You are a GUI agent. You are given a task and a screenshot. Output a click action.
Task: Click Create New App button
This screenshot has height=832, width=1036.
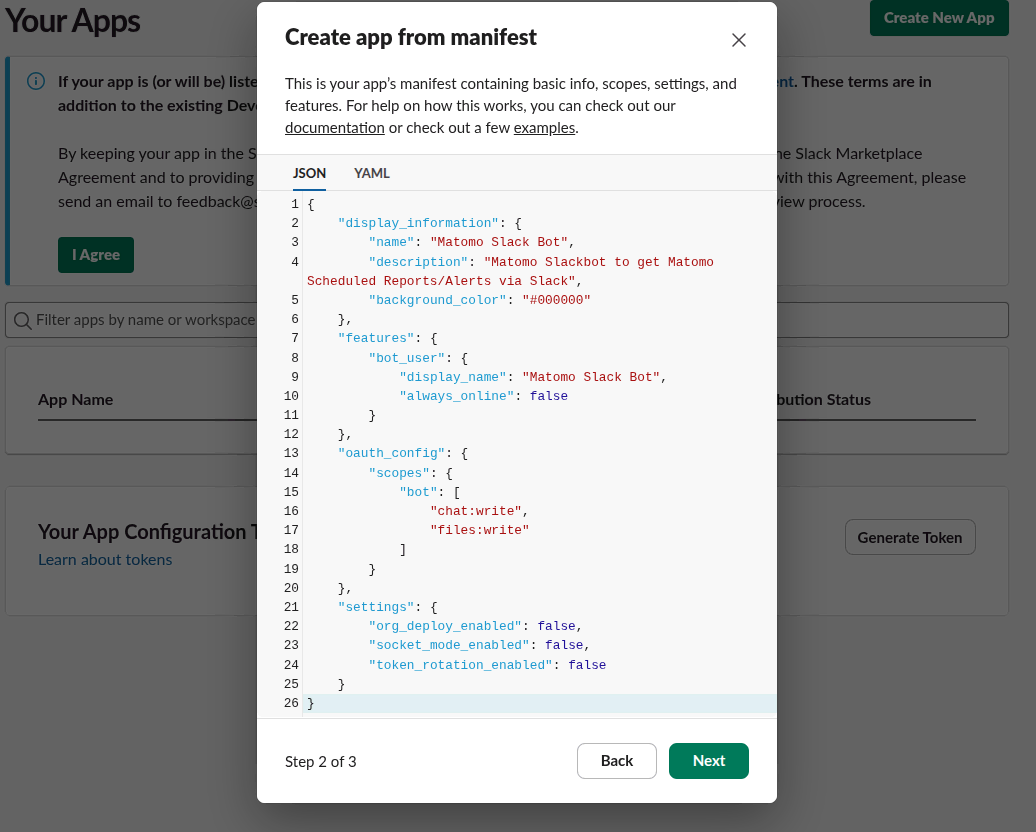(938, 18)
